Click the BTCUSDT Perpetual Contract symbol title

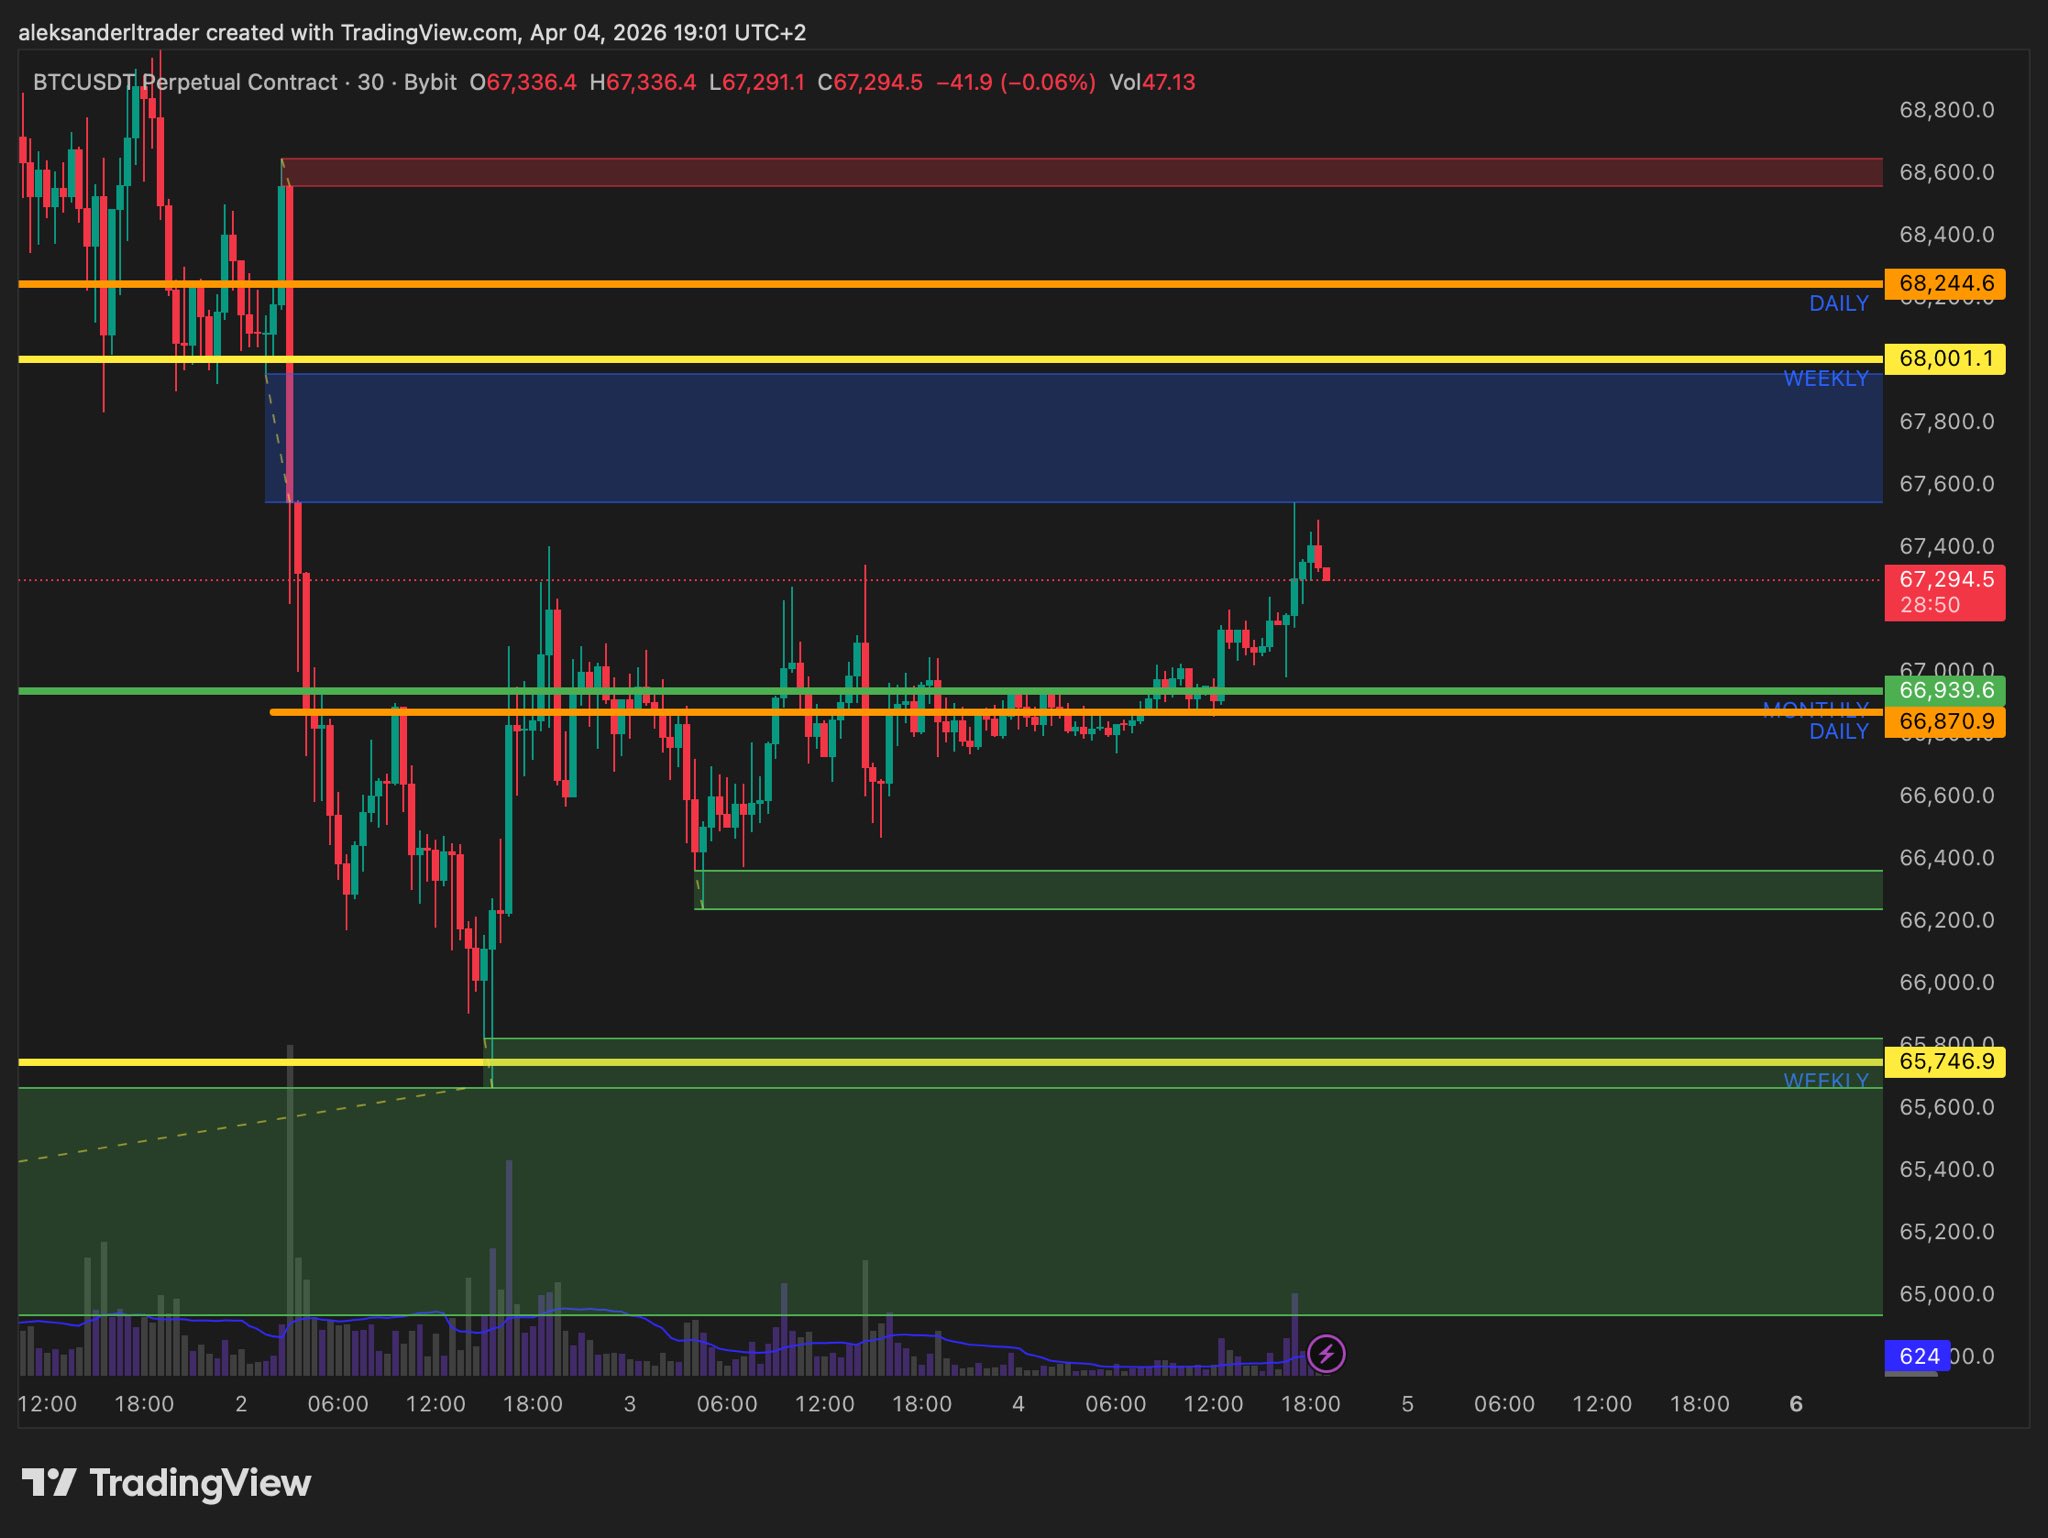coord(185,82)
